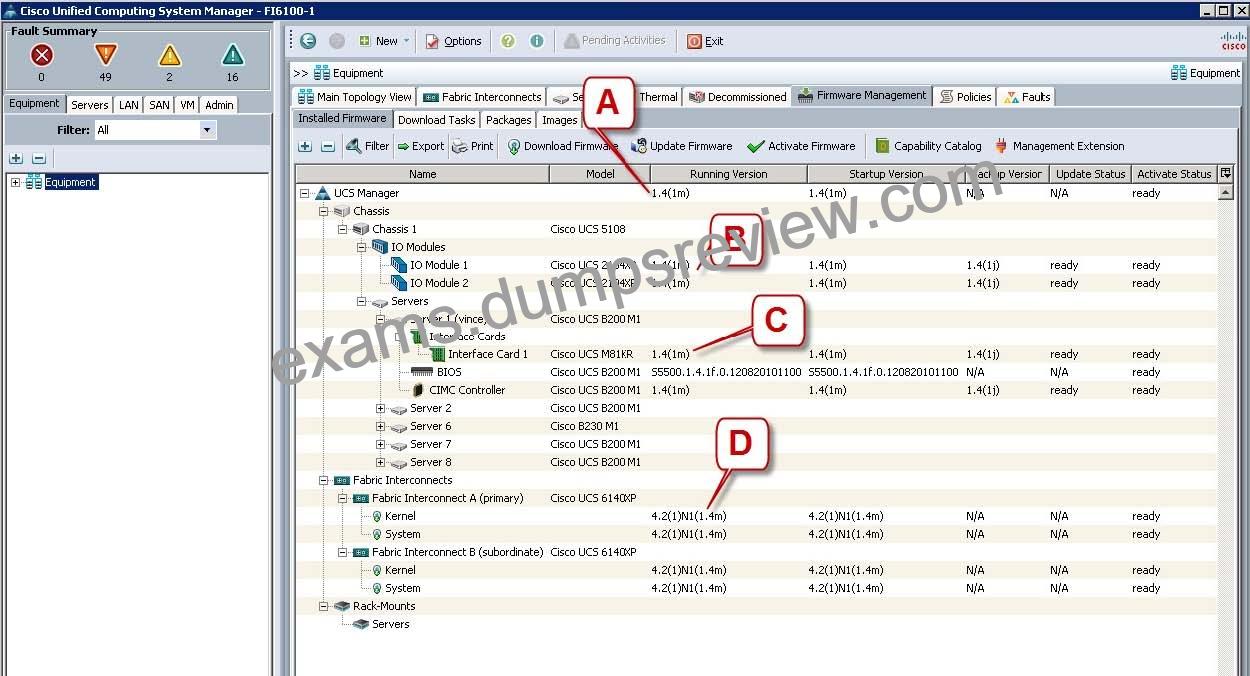The image size is (1250, 676).
Task: Open the help question mark icon
Action: click(508, 41)
